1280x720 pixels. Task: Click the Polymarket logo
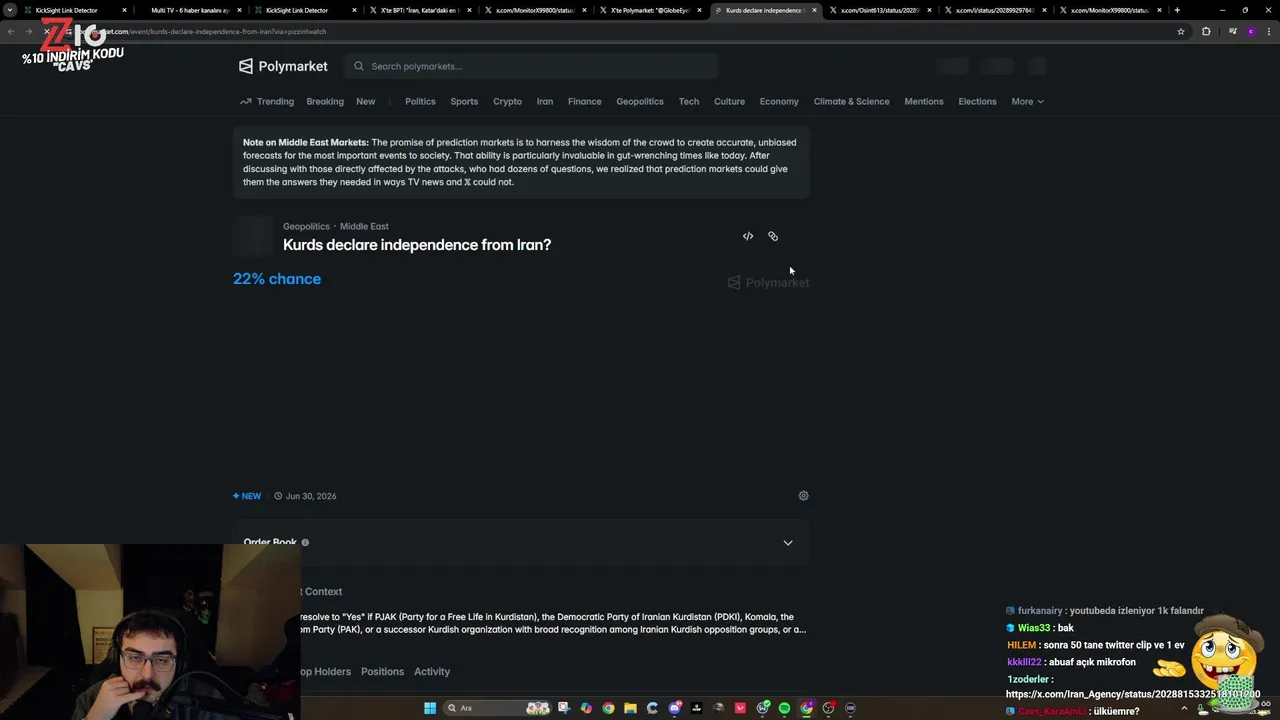click(283, 66)
